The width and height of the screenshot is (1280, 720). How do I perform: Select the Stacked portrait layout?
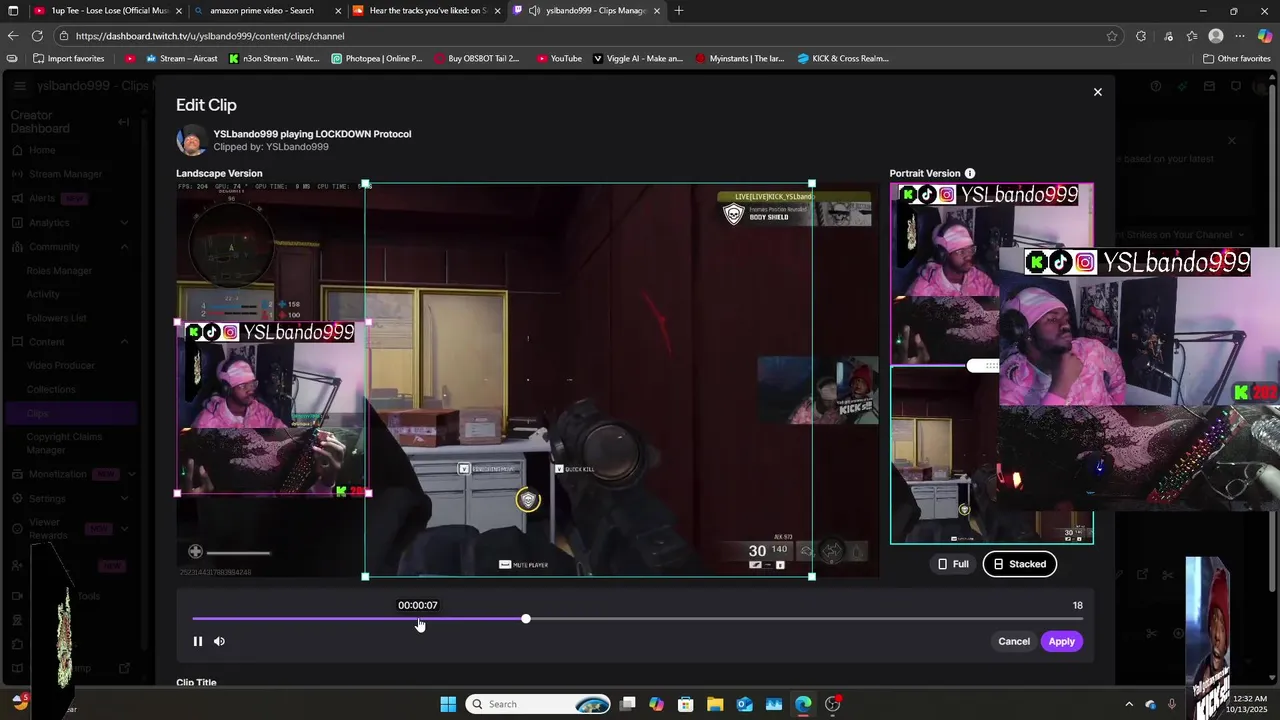pos(1019,564)
